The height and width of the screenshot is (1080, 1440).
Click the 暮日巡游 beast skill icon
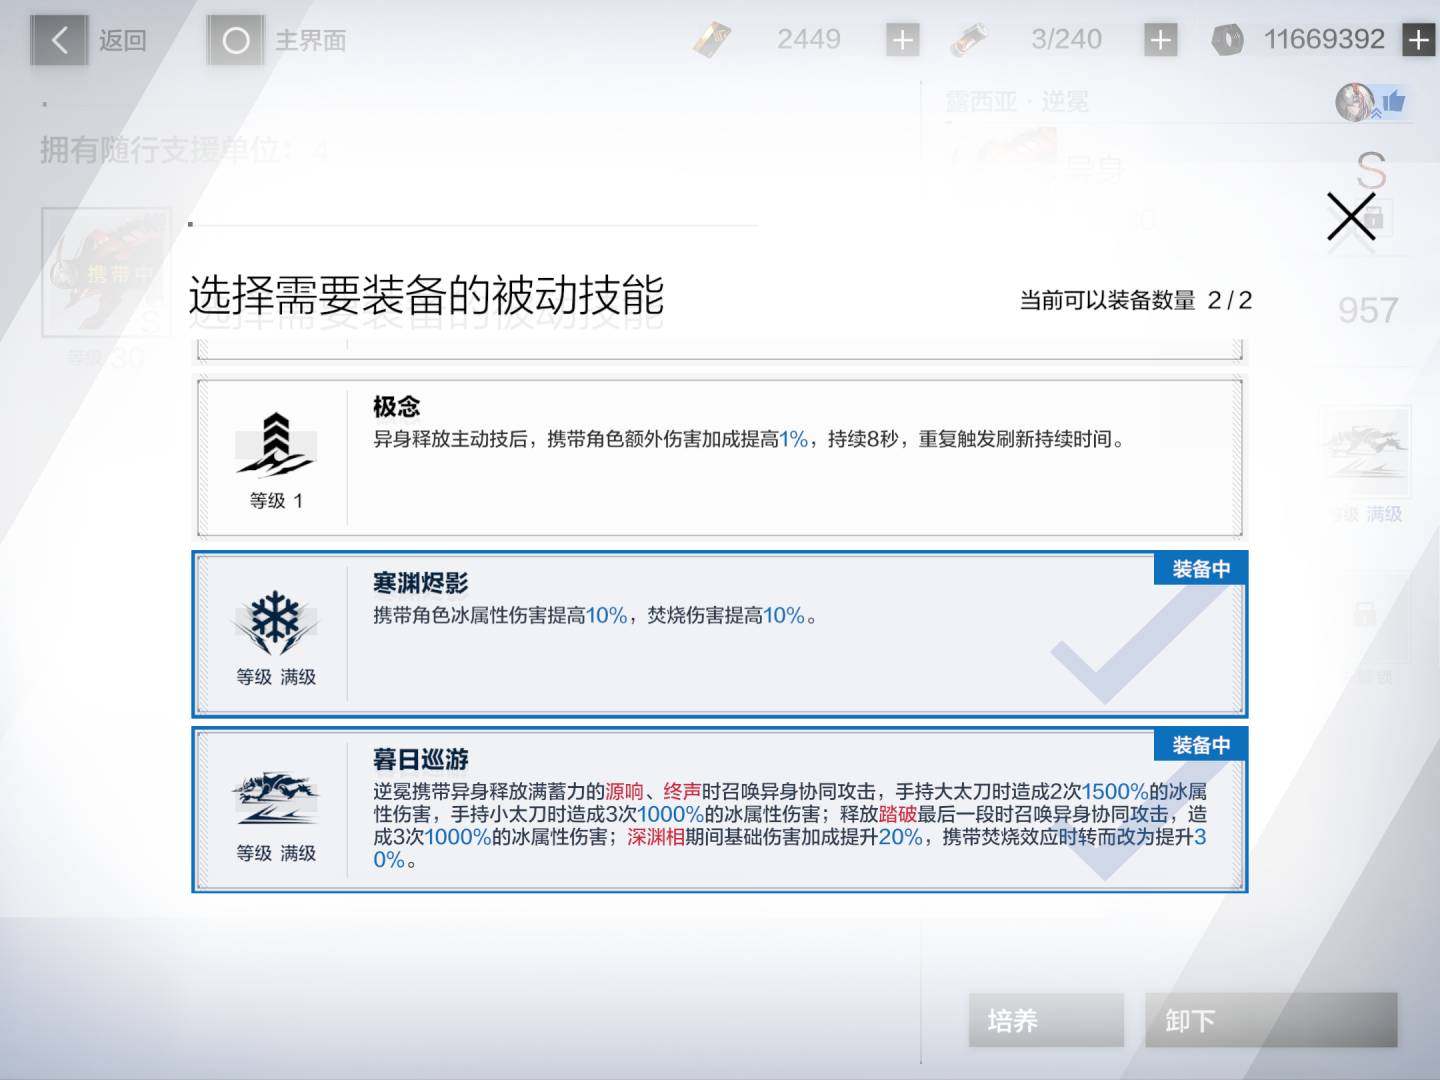[275, 797]
